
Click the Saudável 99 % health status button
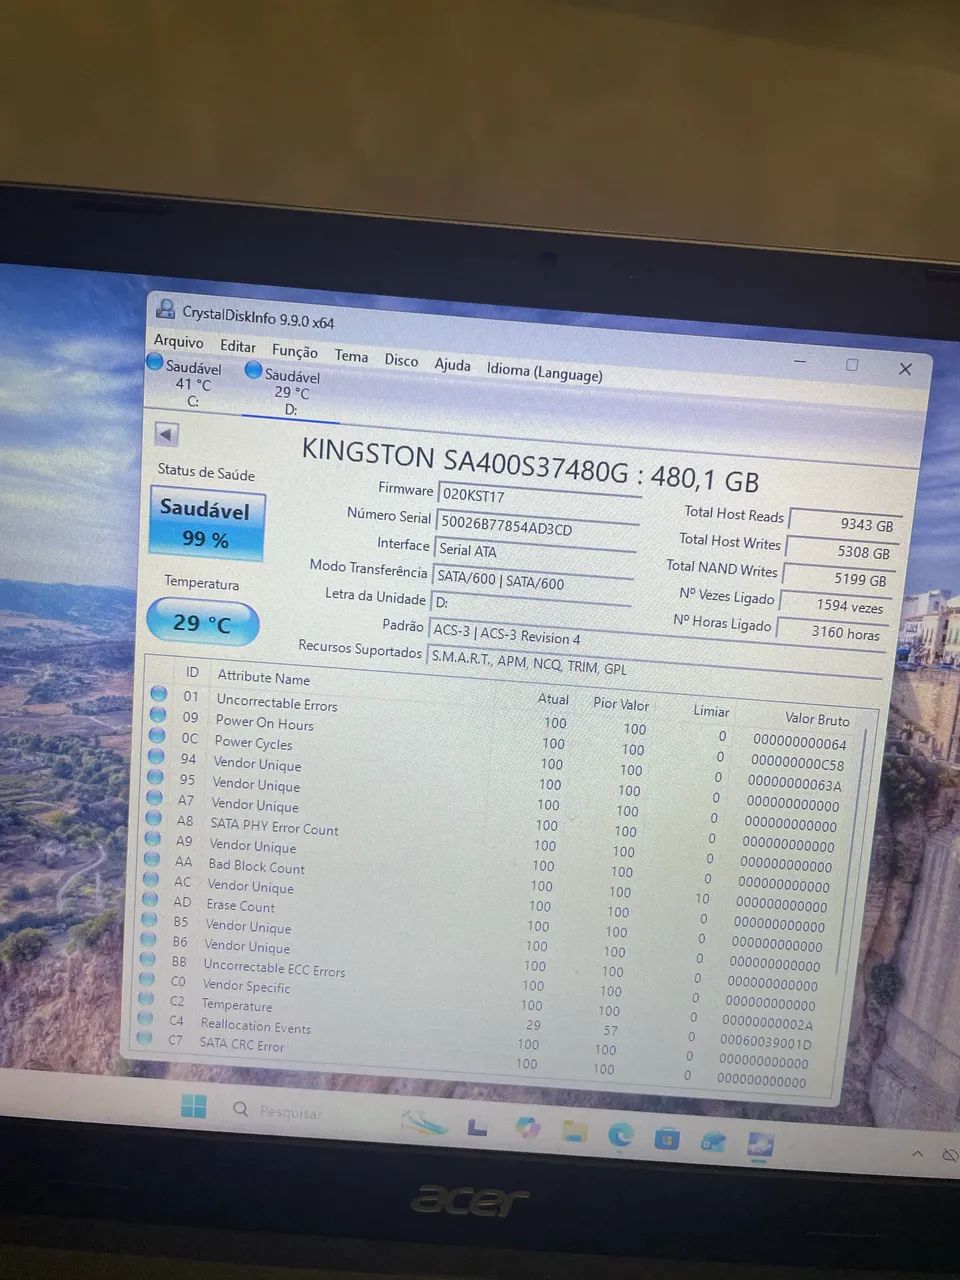[207, 523]
